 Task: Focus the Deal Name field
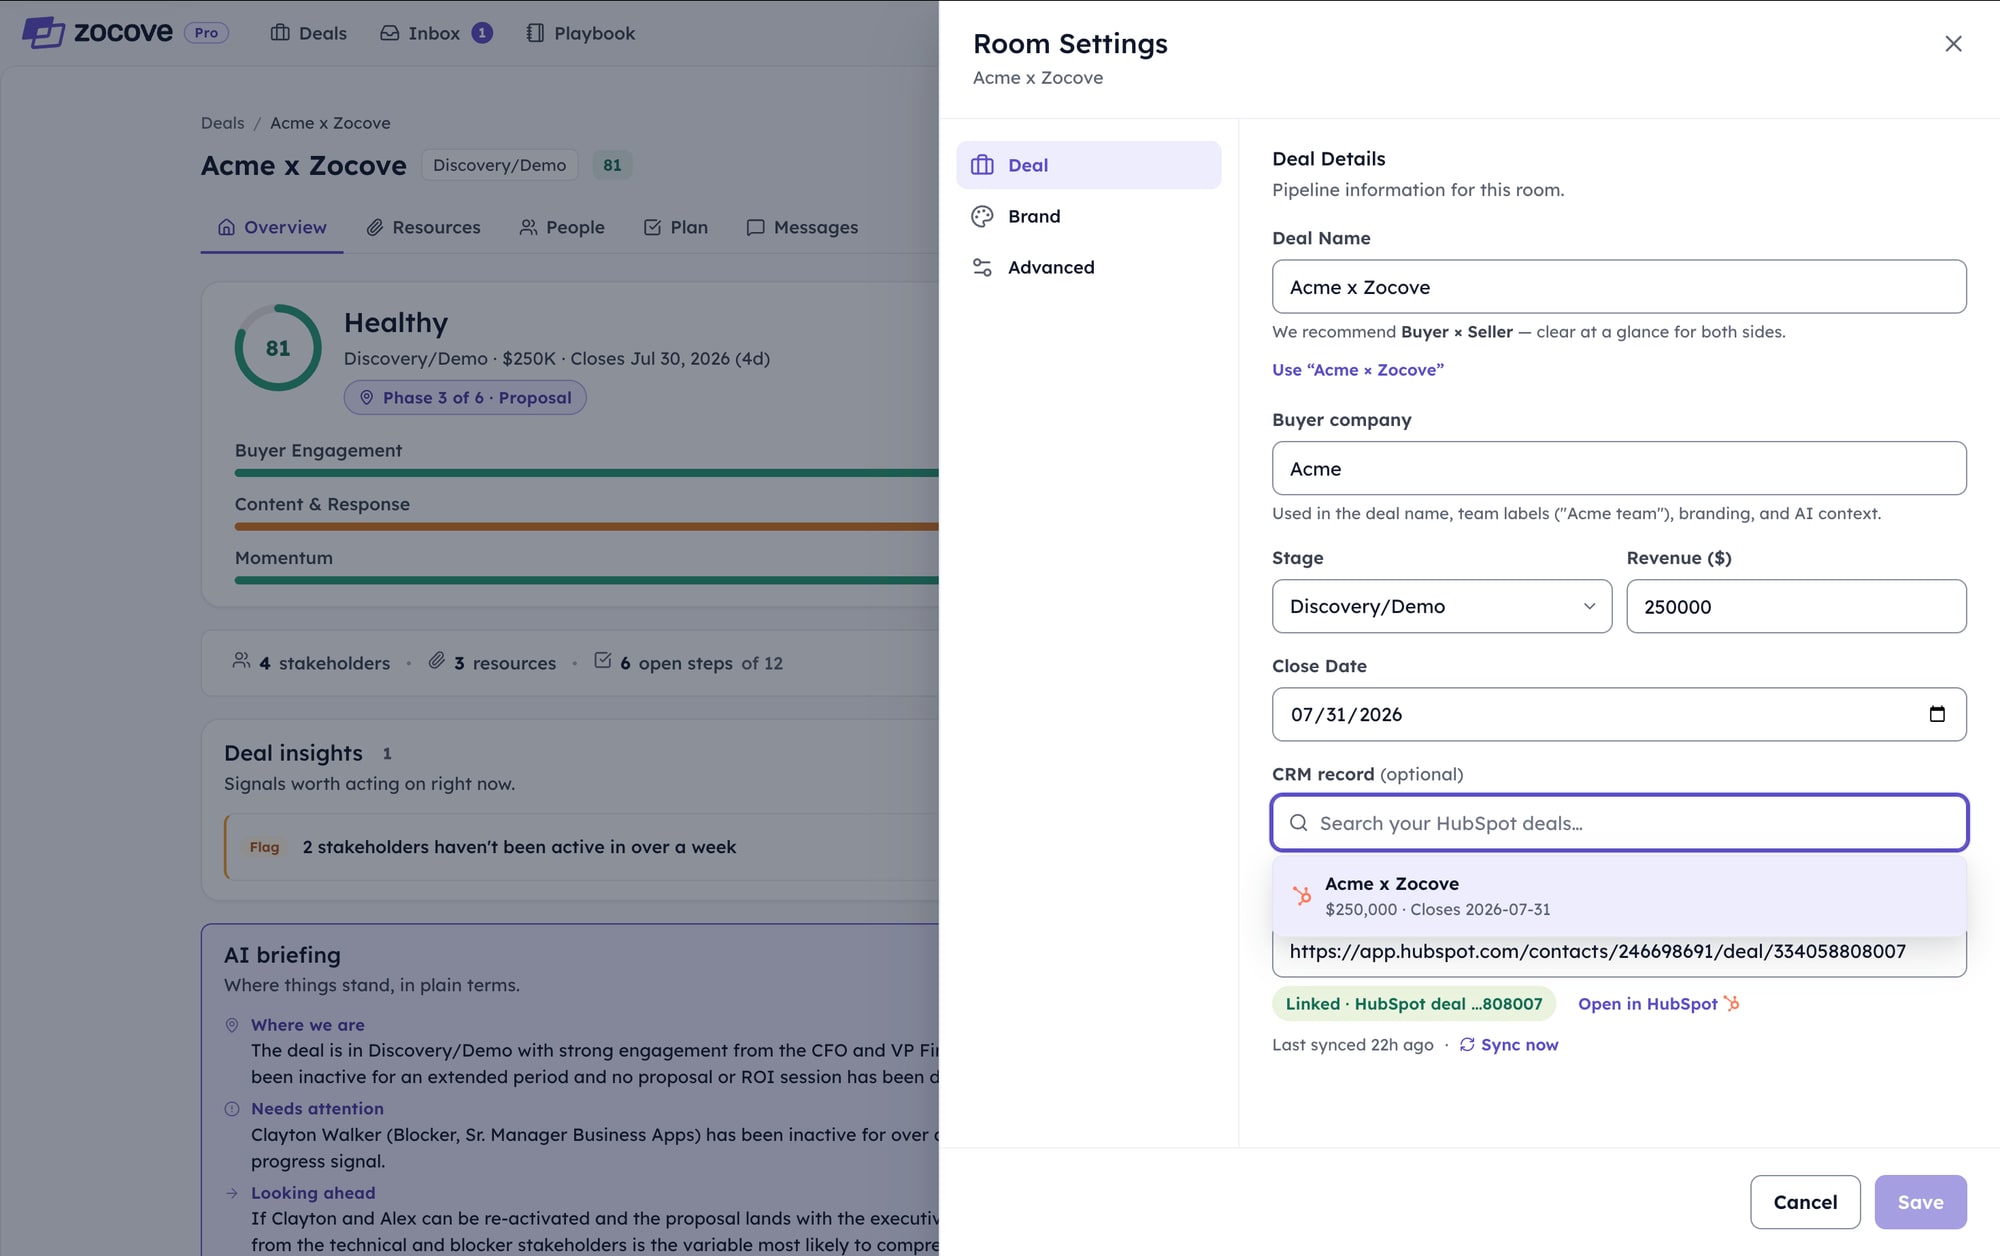[1619, 287]
